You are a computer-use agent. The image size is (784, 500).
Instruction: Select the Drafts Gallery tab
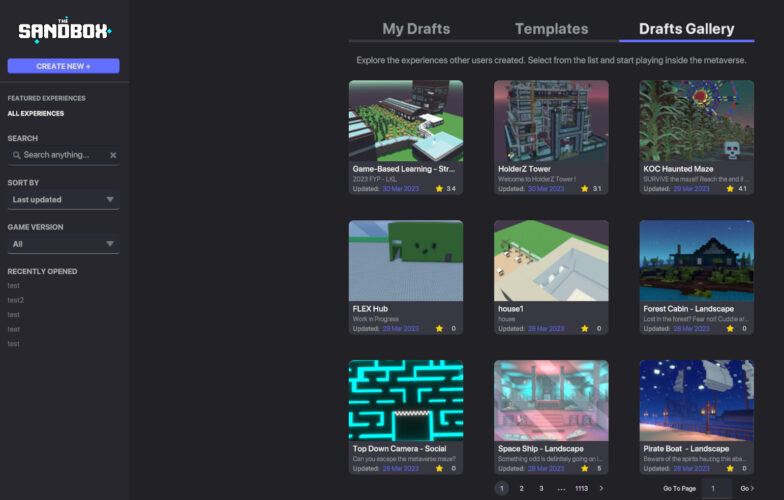tap(686, 29)
